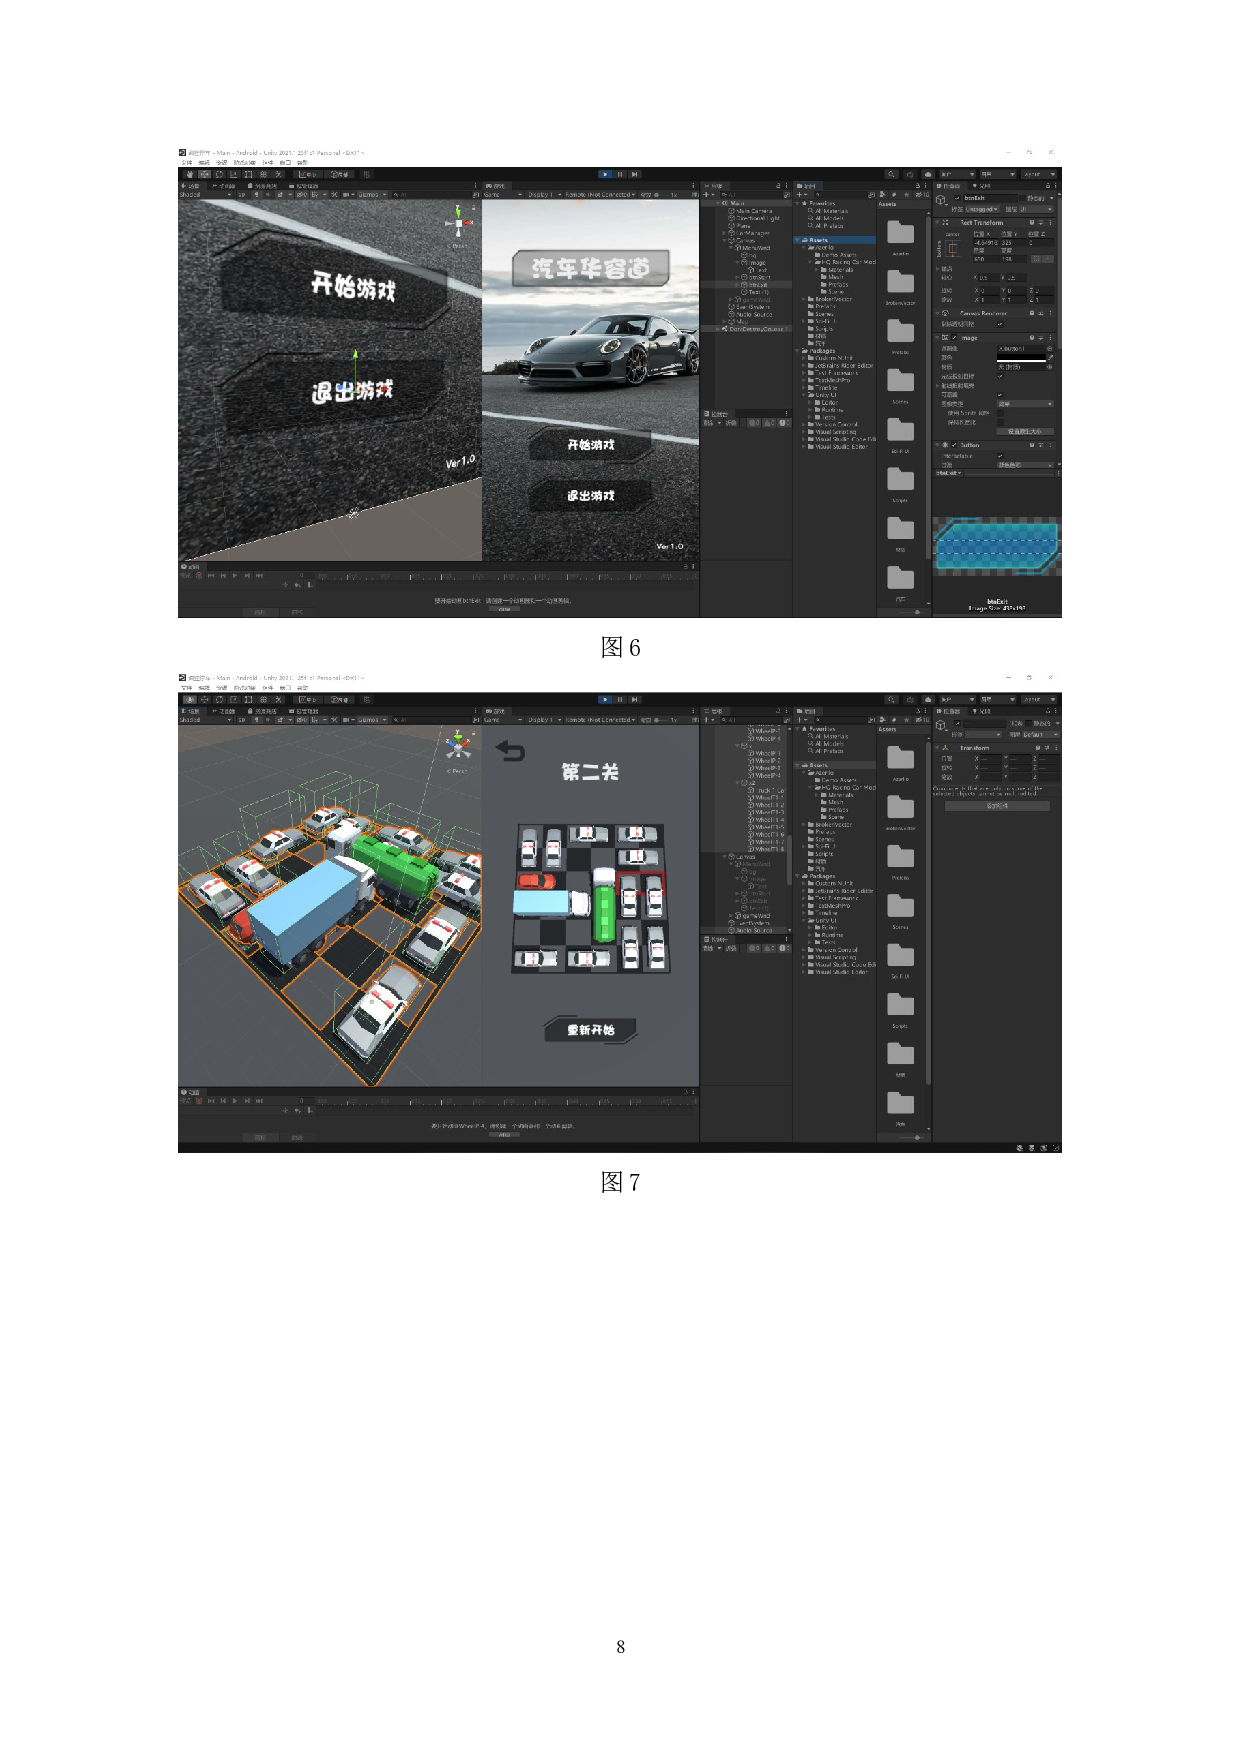Expand the BrokenVector folder in the upper Project tree

[x=804, y=299]
